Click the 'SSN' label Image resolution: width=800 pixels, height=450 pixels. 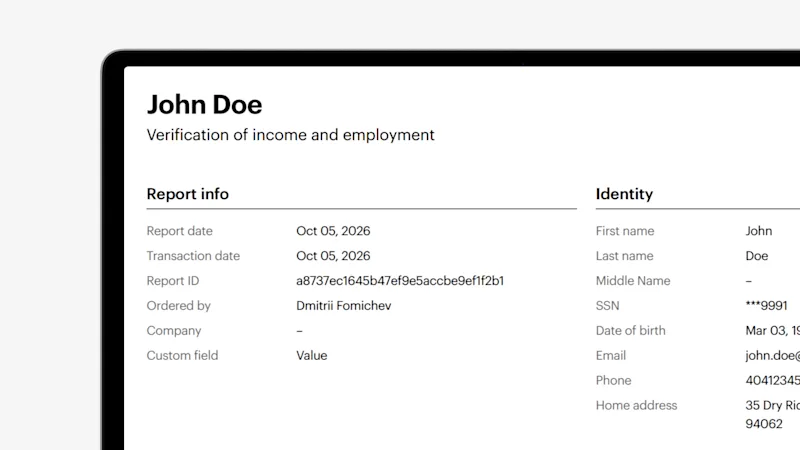(x=607, y=306)
